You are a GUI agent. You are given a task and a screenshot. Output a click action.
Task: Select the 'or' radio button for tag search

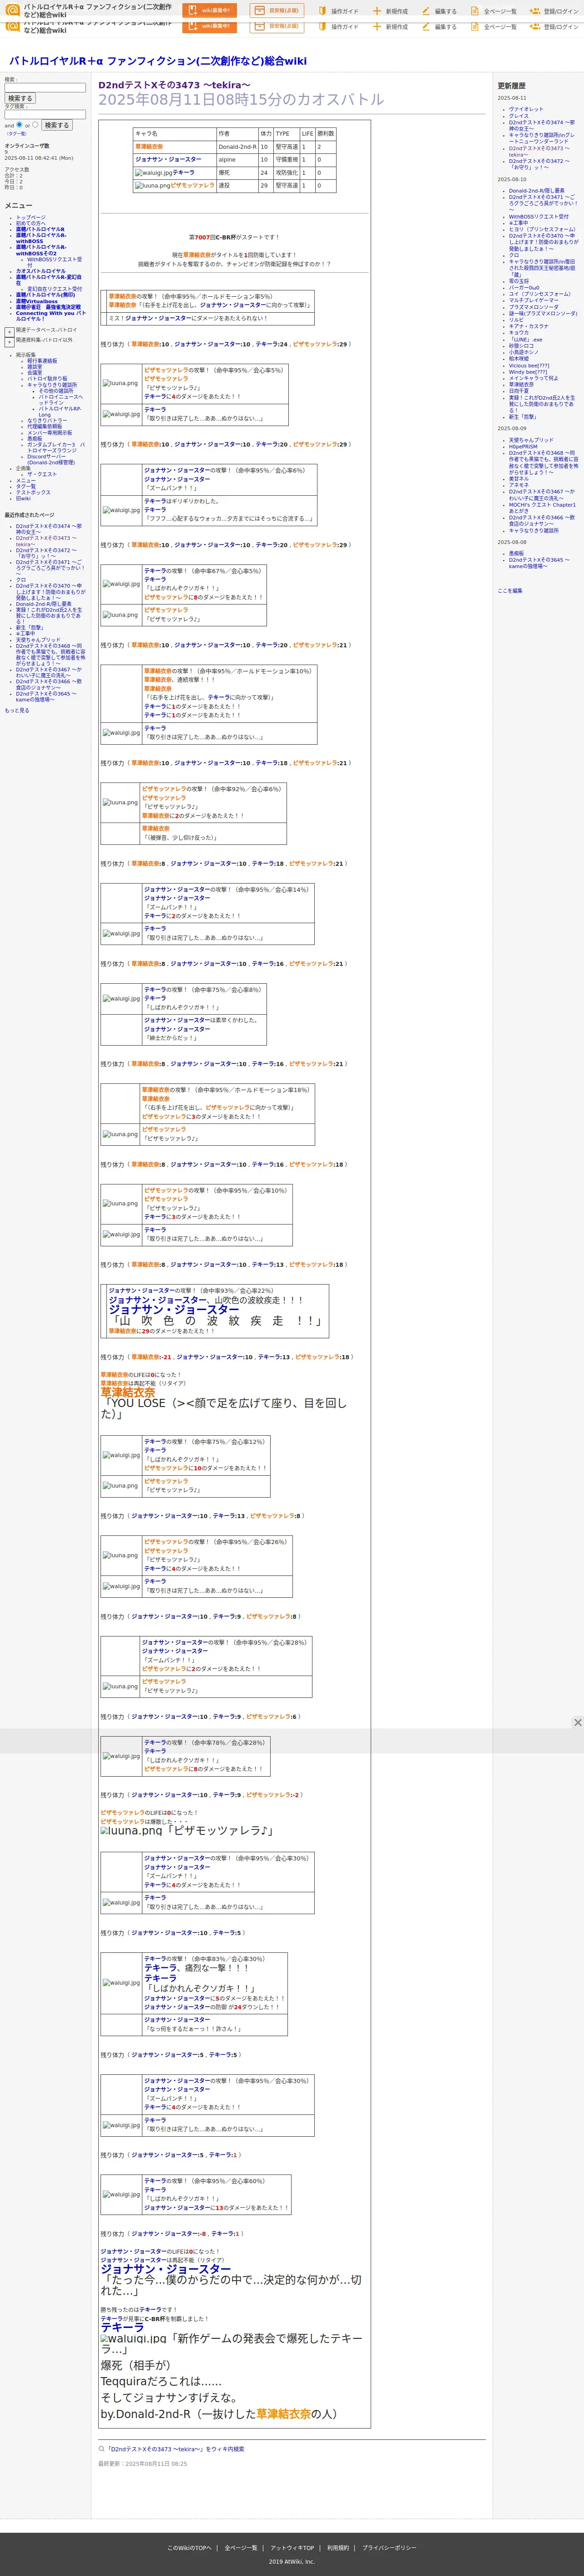click(x=36, y=125)
